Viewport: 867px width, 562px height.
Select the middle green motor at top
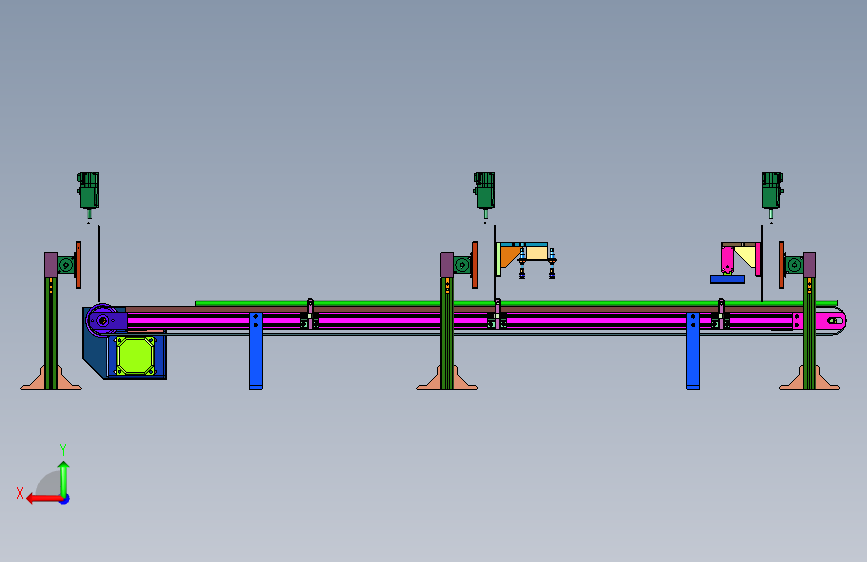(484, 191)
